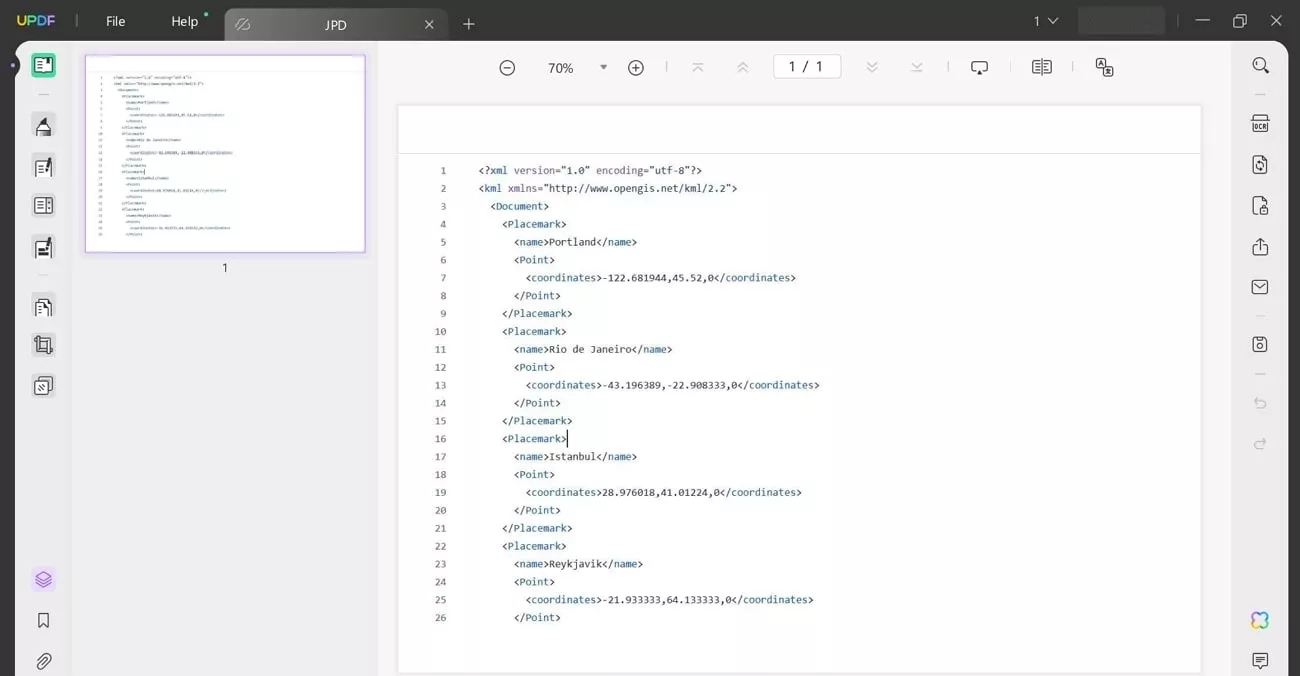Select the Reader mode icon in left sidebar
This screenshot has width=1300, height=676.
pyautogui.click(x=43, y=66)
